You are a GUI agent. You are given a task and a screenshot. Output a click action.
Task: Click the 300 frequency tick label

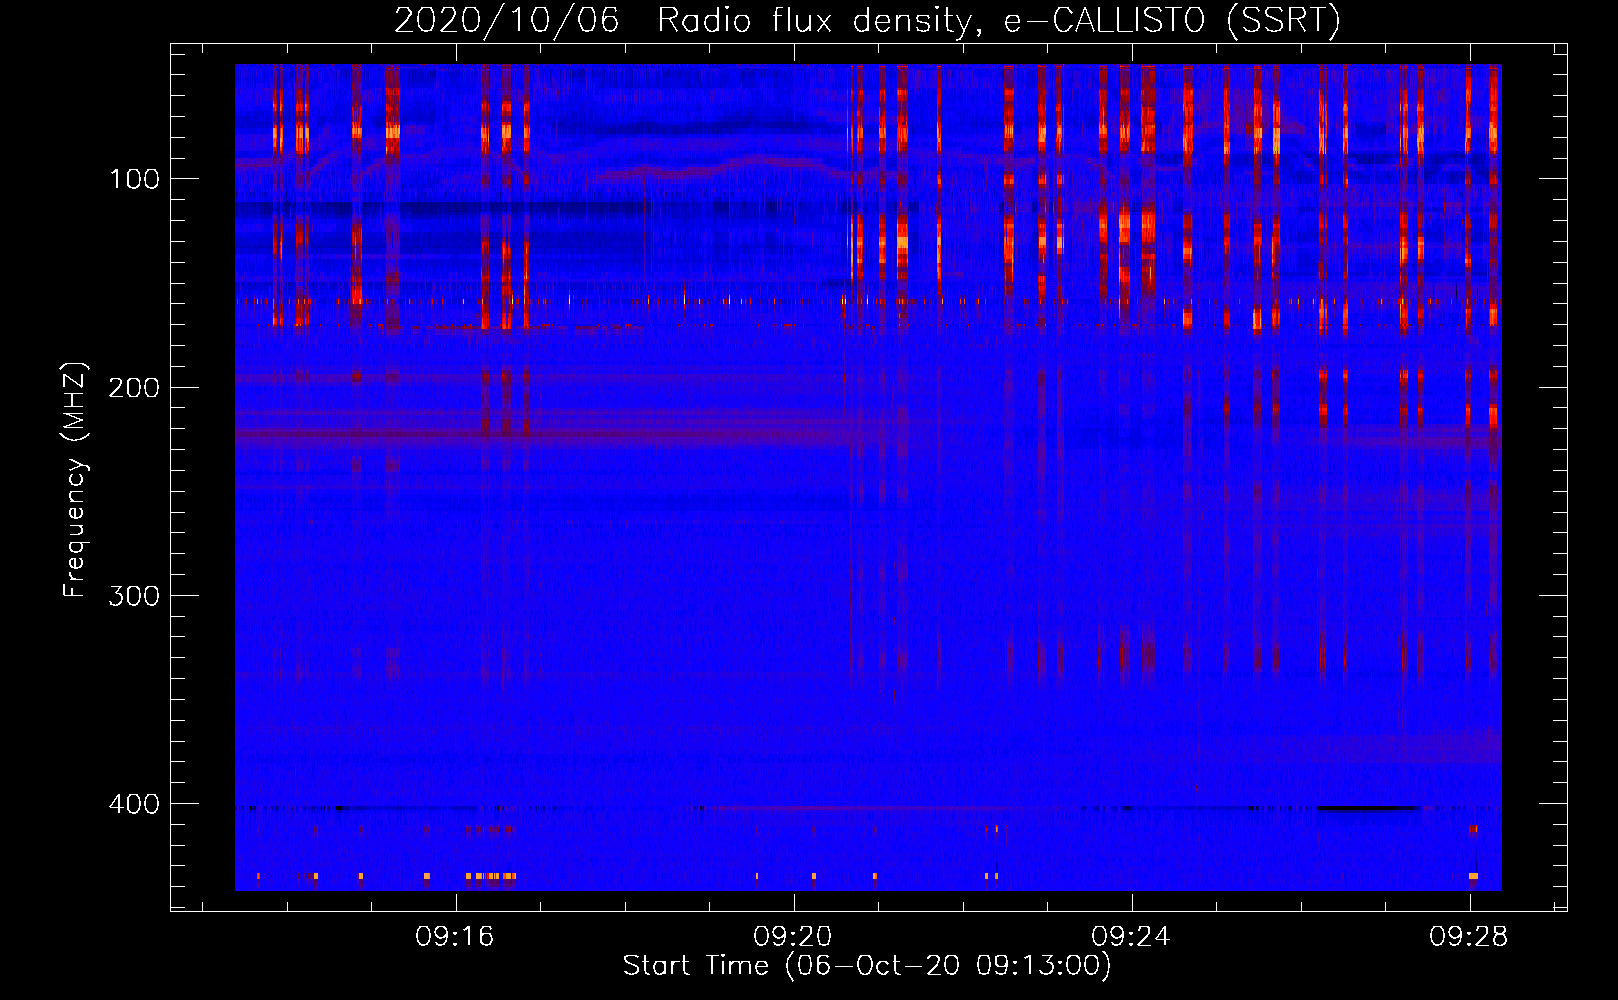[x=134, y=596]
